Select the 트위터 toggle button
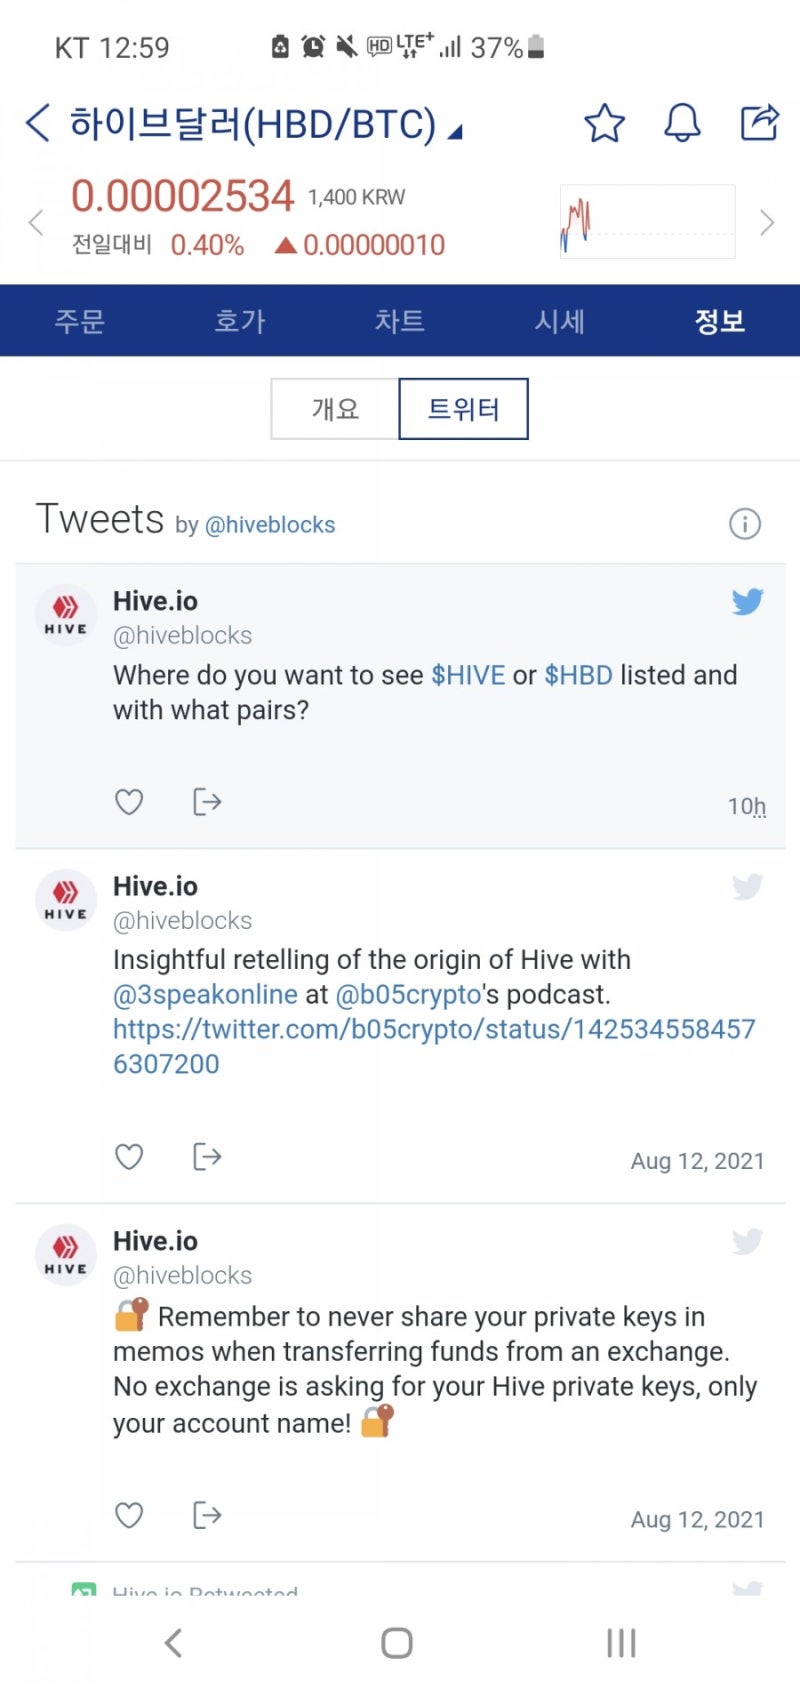Viewport: 800px width, 1689px height. pos(463,409)
